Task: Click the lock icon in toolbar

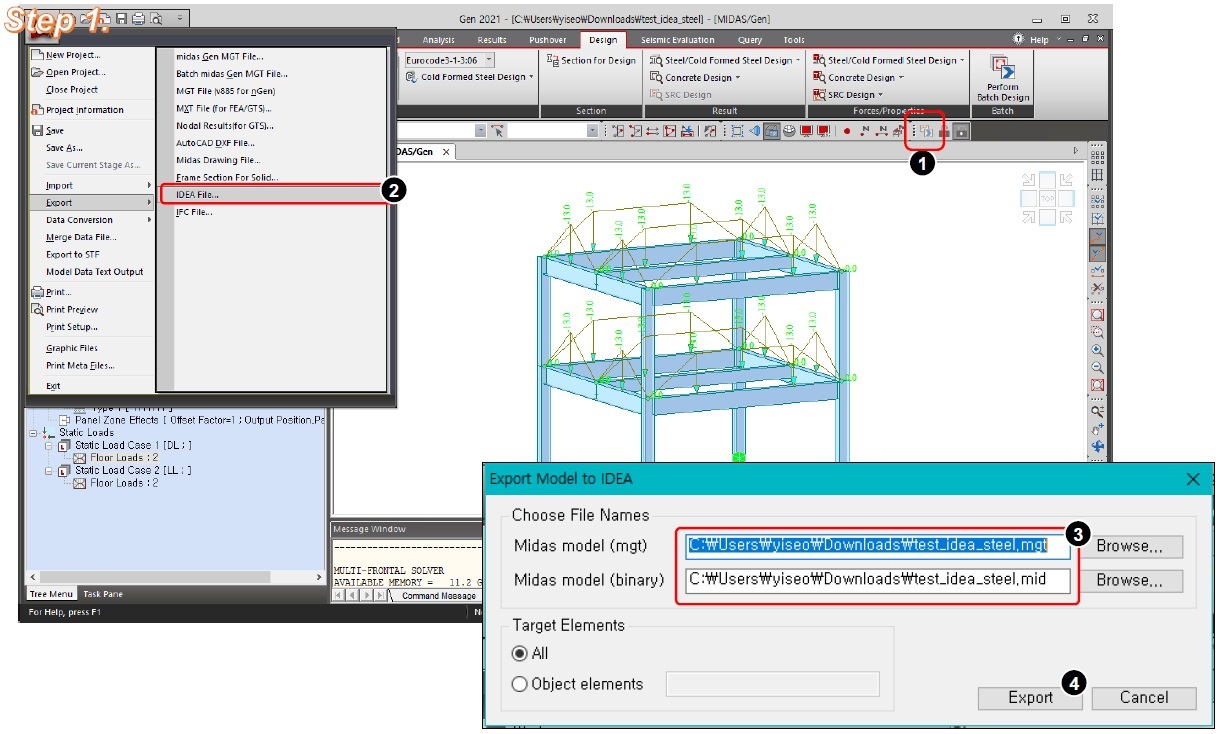Action: click(x=961, y=131)
